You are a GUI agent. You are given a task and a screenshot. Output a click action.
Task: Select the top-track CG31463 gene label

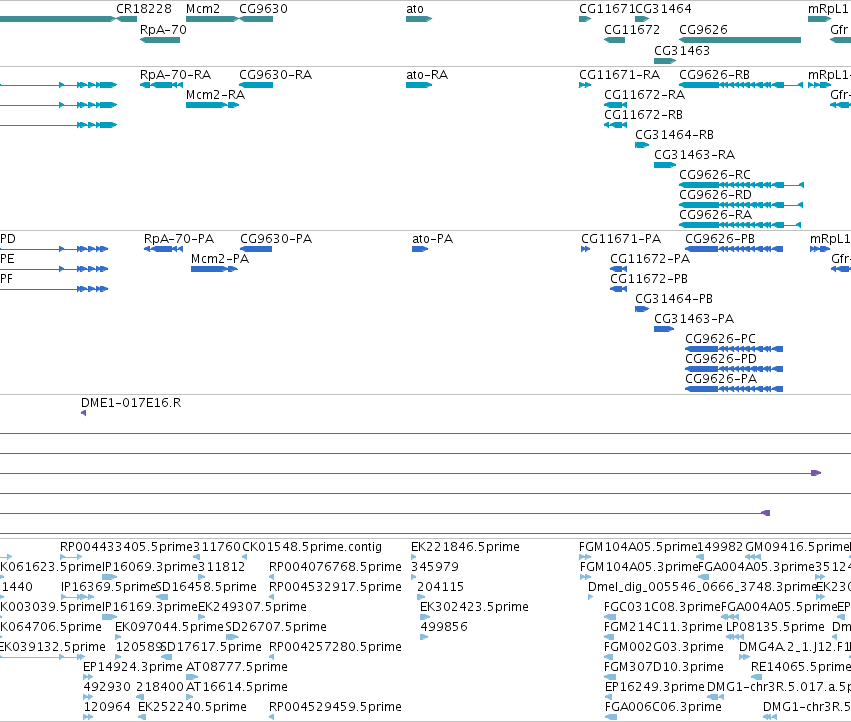pos(682,50)
